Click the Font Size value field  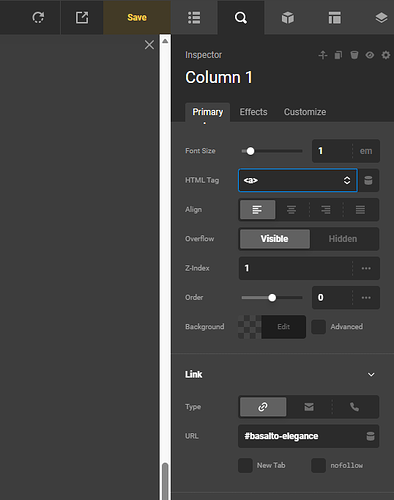332,151
